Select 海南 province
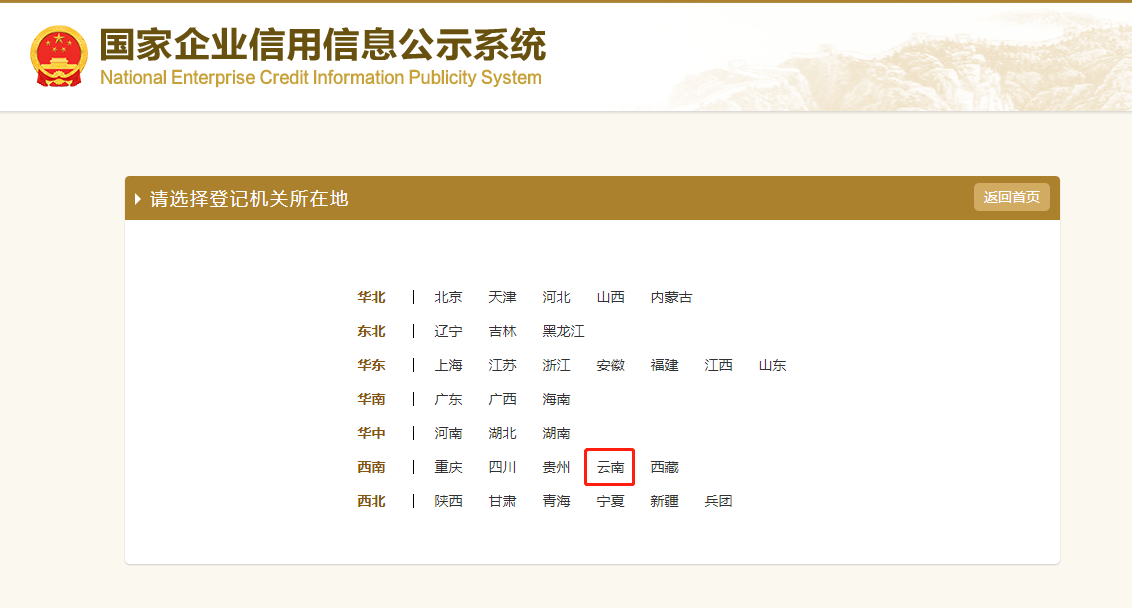 tap(557, 399)
